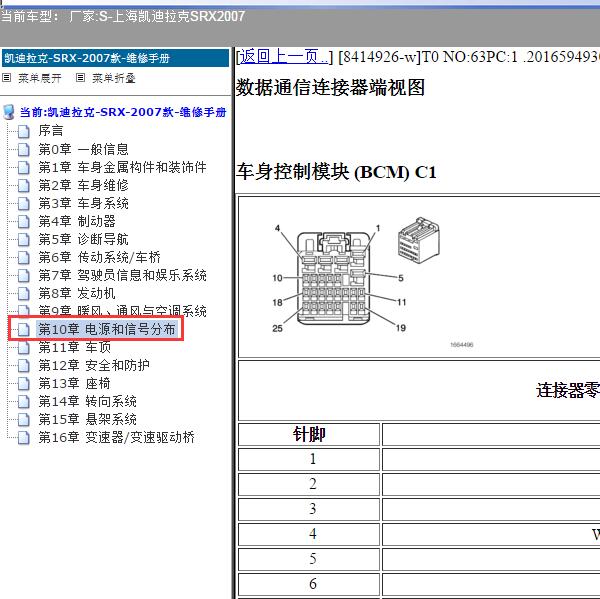
Task: Click the page icon beside 第8章 发动机
Action: click(24, 294)
